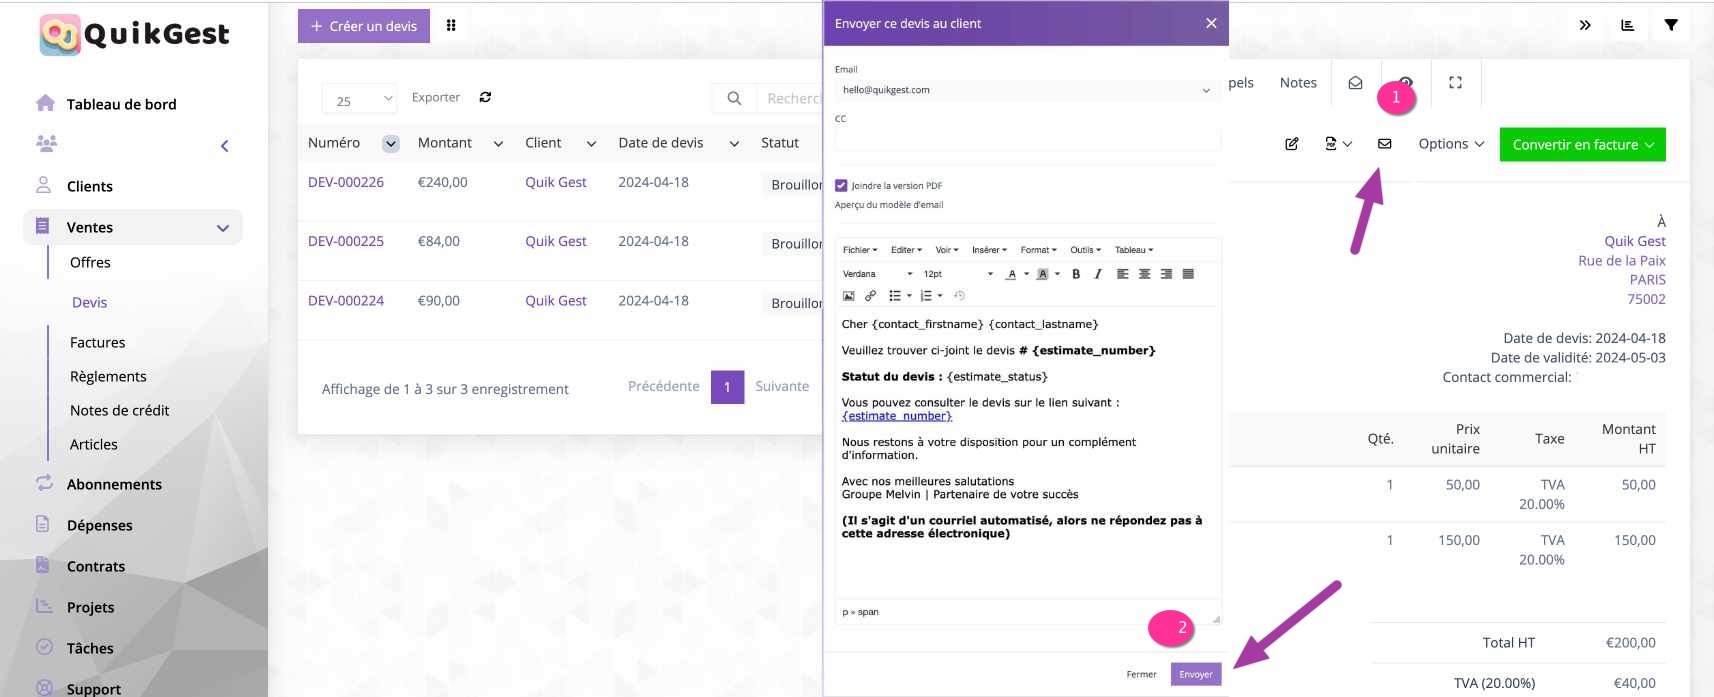The width and height of the screenshot is (1714, 697).
Task: Collapse the sidebar using the left chevron
Action: point(224,146)
